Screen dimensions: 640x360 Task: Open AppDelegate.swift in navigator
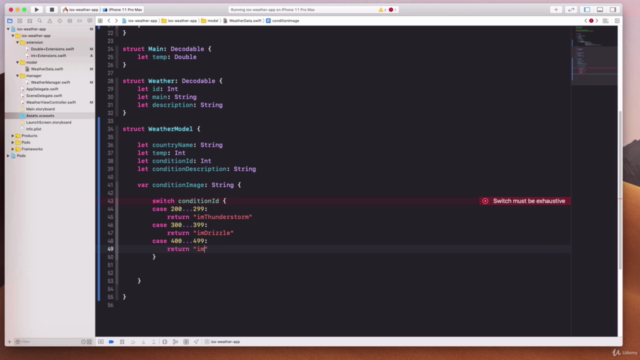(x=42, y=89)
